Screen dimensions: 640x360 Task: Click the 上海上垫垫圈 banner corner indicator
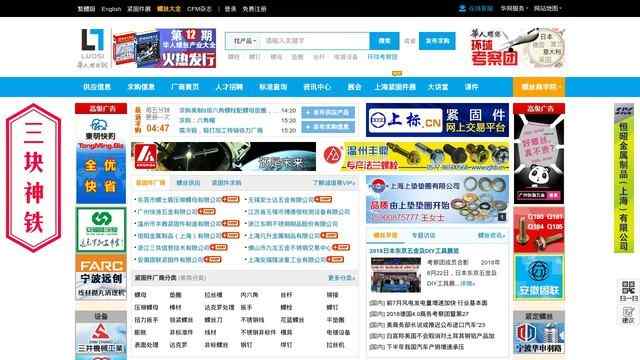tap(502, 218)
